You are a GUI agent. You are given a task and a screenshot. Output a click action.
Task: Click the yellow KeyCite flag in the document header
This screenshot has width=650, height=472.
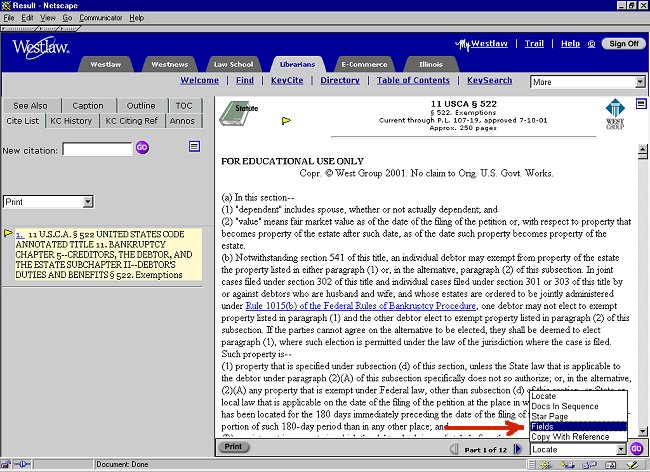point(286,121)
